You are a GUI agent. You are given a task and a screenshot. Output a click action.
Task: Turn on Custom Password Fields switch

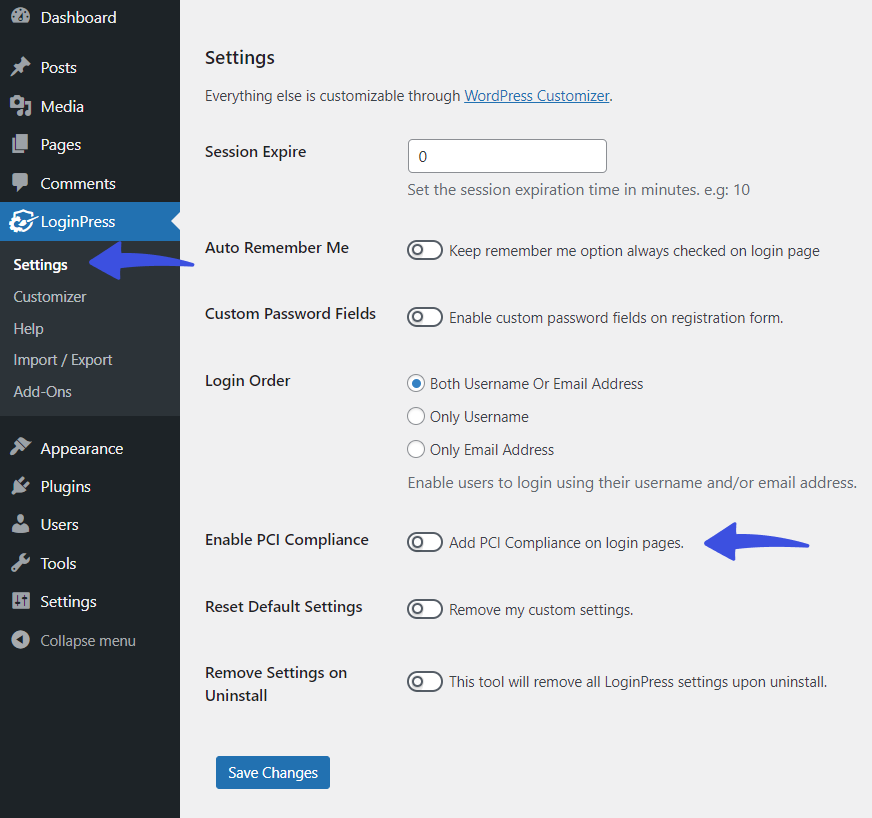pos(424,317)
